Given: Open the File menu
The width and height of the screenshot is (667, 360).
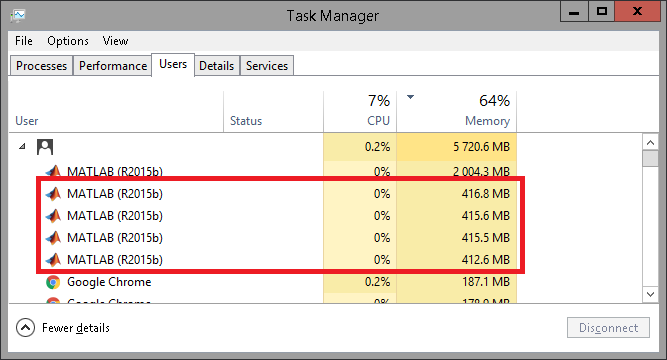Looking at the screenshot, I should coord(24,41).
